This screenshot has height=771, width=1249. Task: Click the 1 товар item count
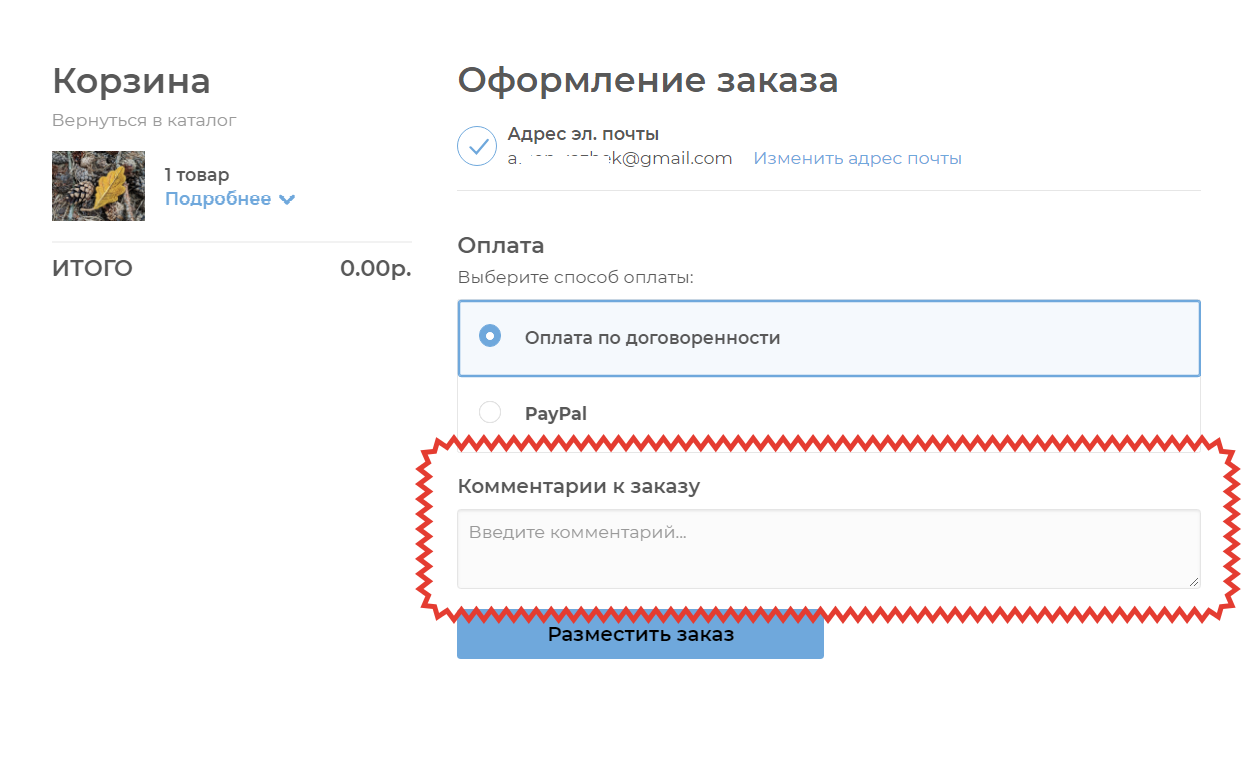(x=196, y=175)
